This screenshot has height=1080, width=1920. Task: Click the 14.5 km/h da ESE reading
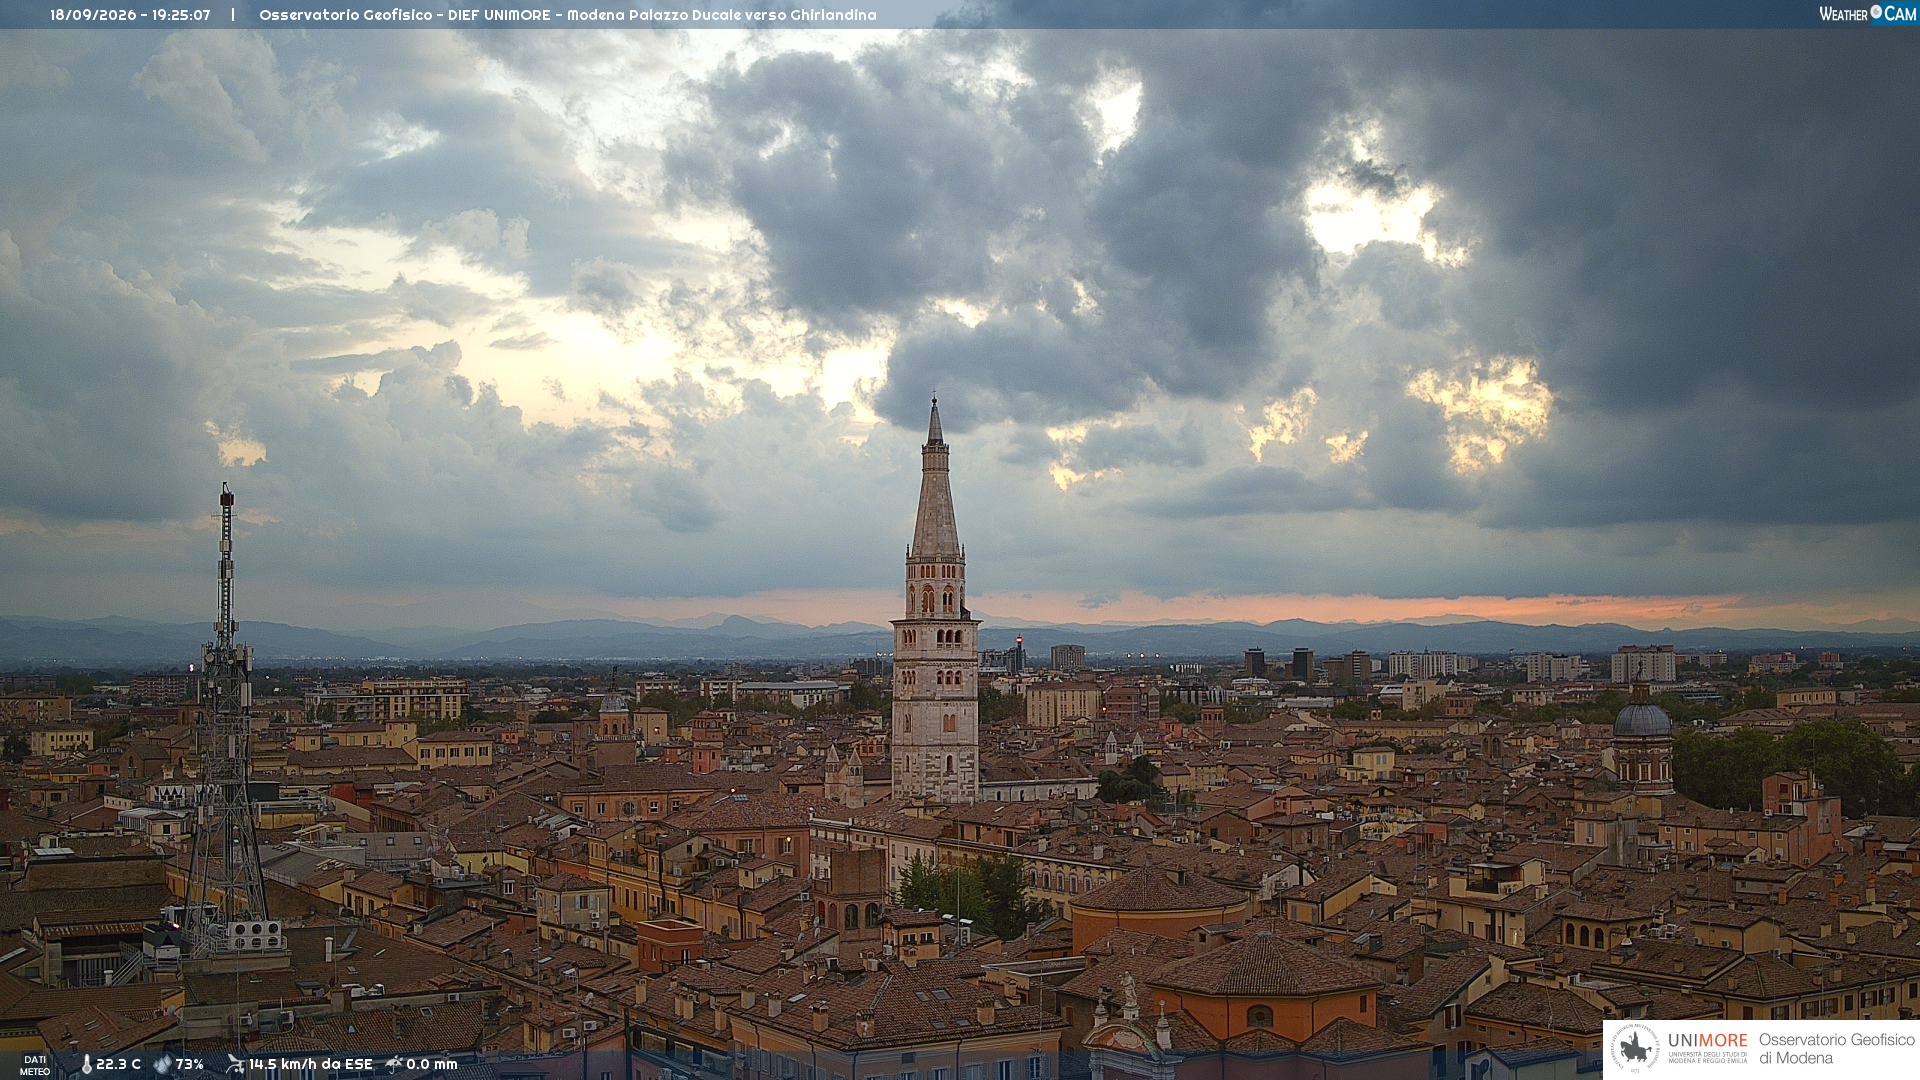(310, 1064)
